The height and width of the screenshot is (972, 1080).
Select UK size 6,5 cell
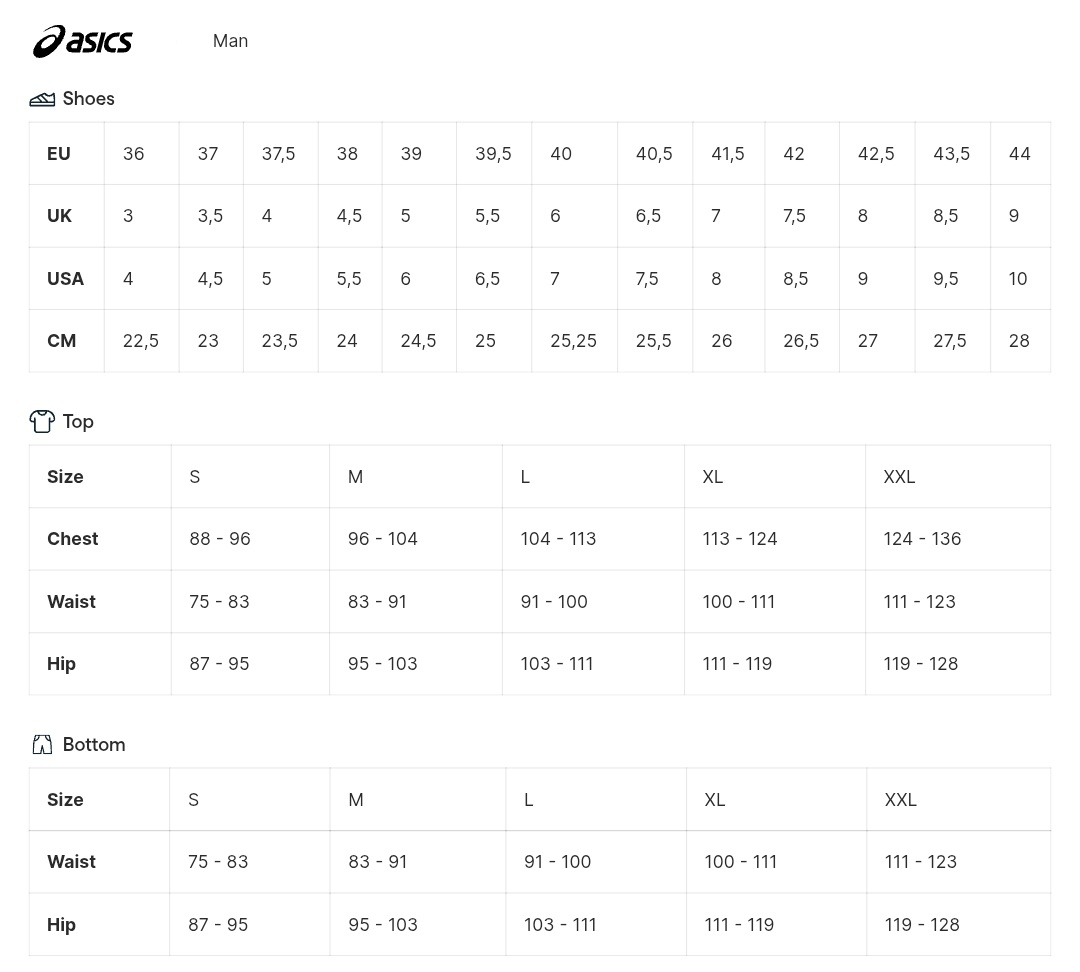655,216
